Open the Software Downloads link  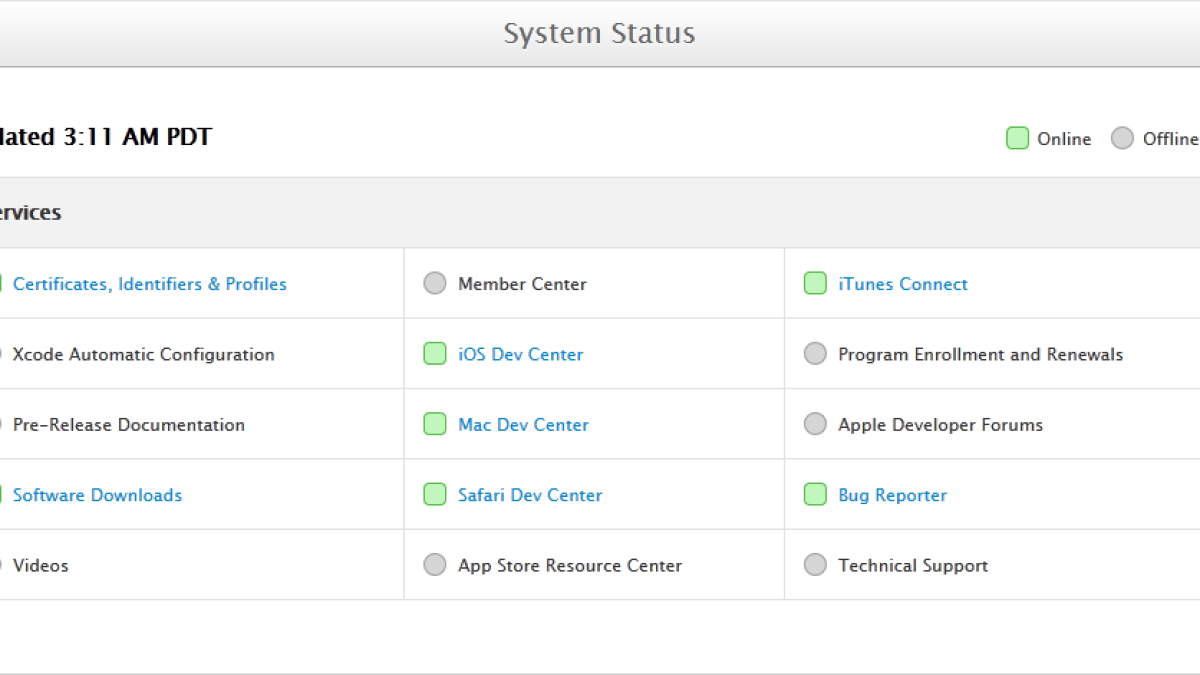coord(97,495)
